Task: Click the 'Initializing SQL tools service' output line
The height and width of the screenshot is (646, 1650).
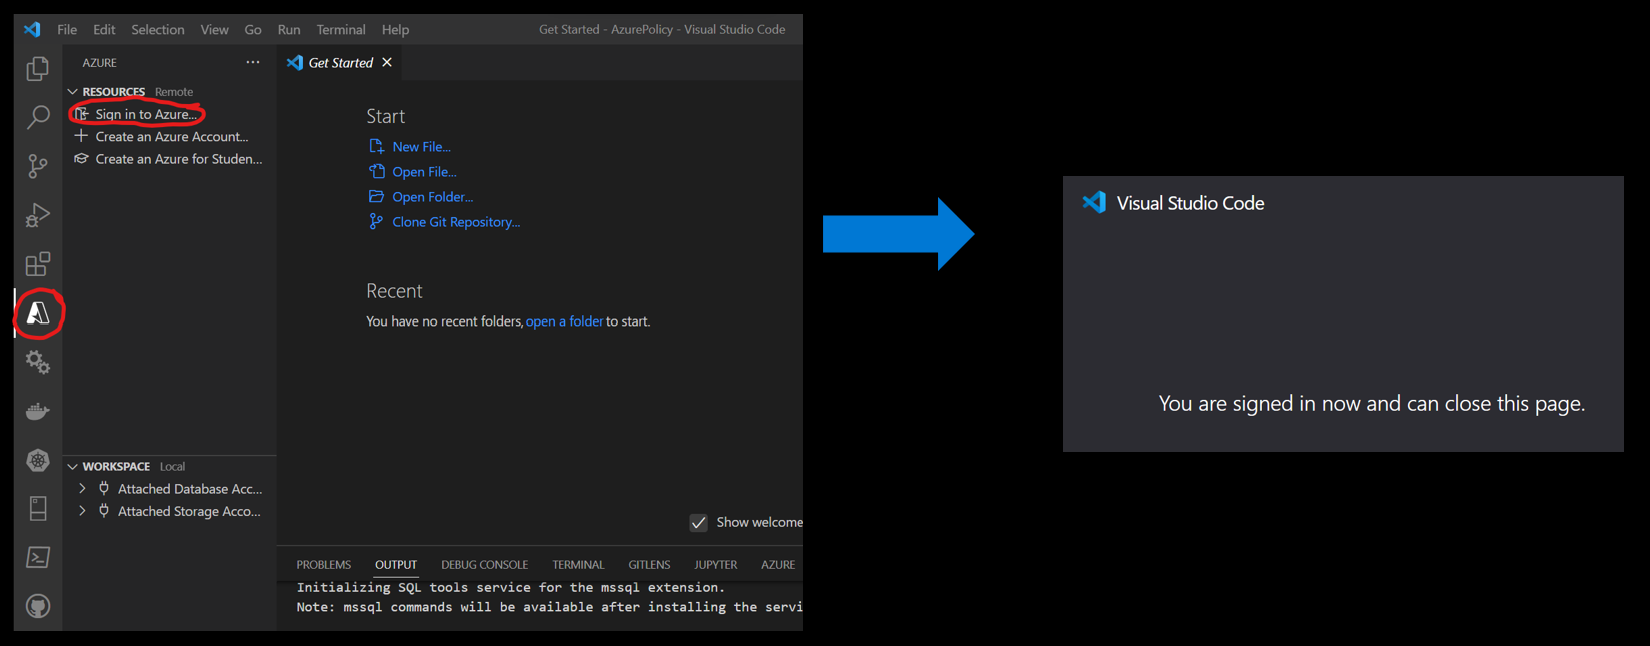Action: pos(510,587)
